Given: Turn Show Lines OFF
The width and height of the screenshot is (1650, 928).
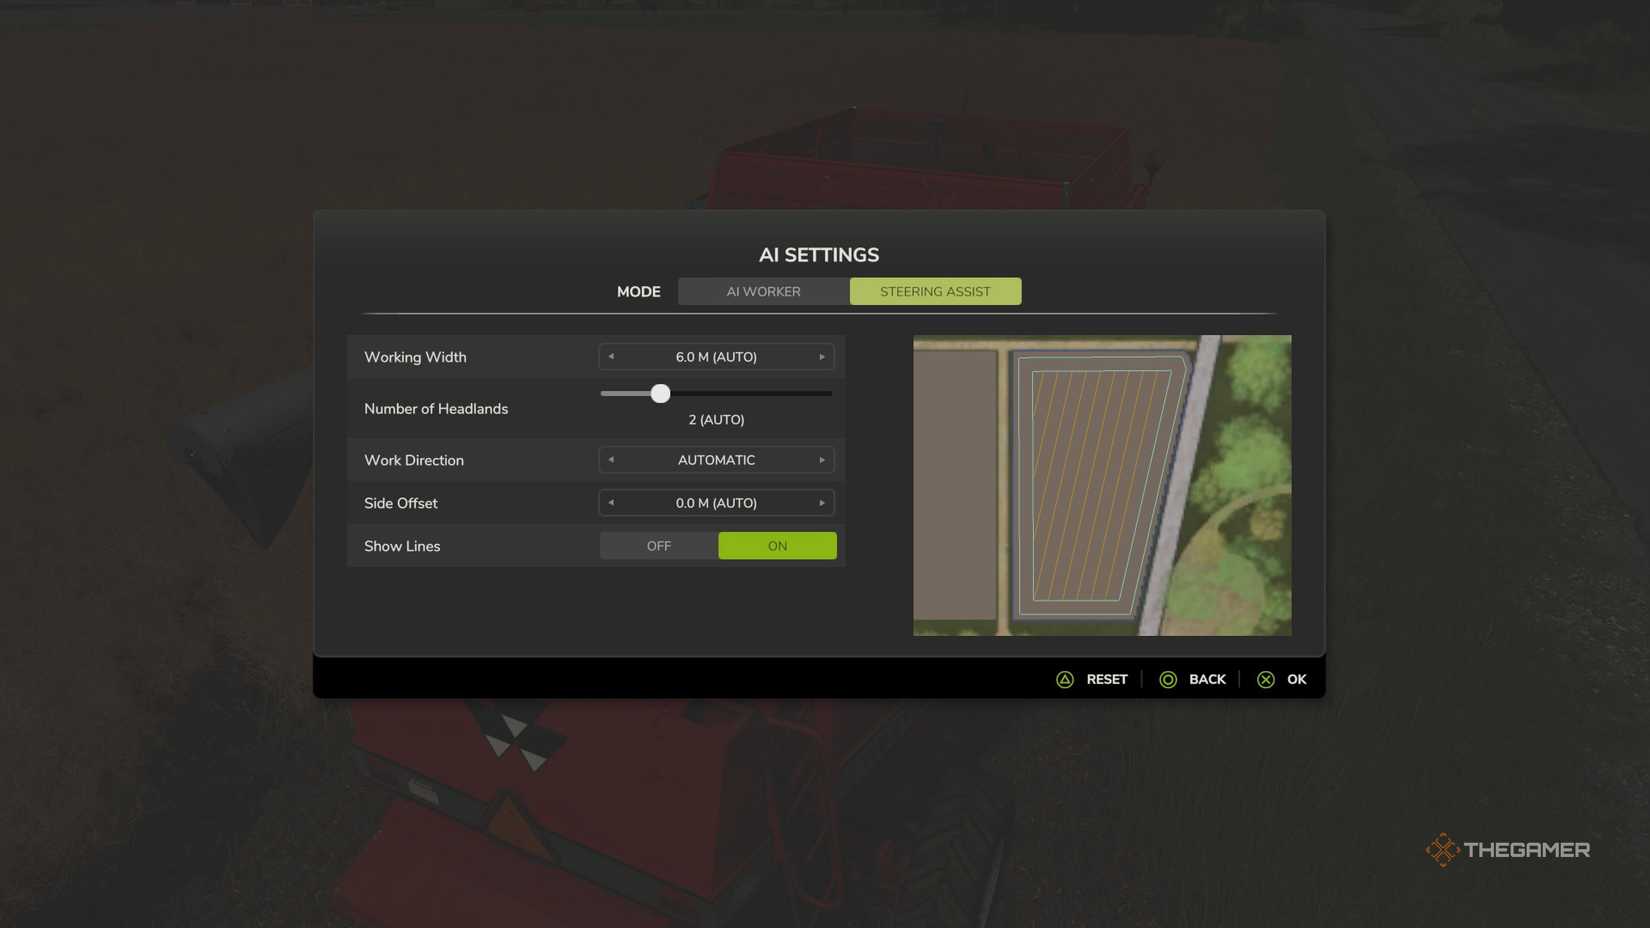Looking at the screenshot, I should coord(658,546).
